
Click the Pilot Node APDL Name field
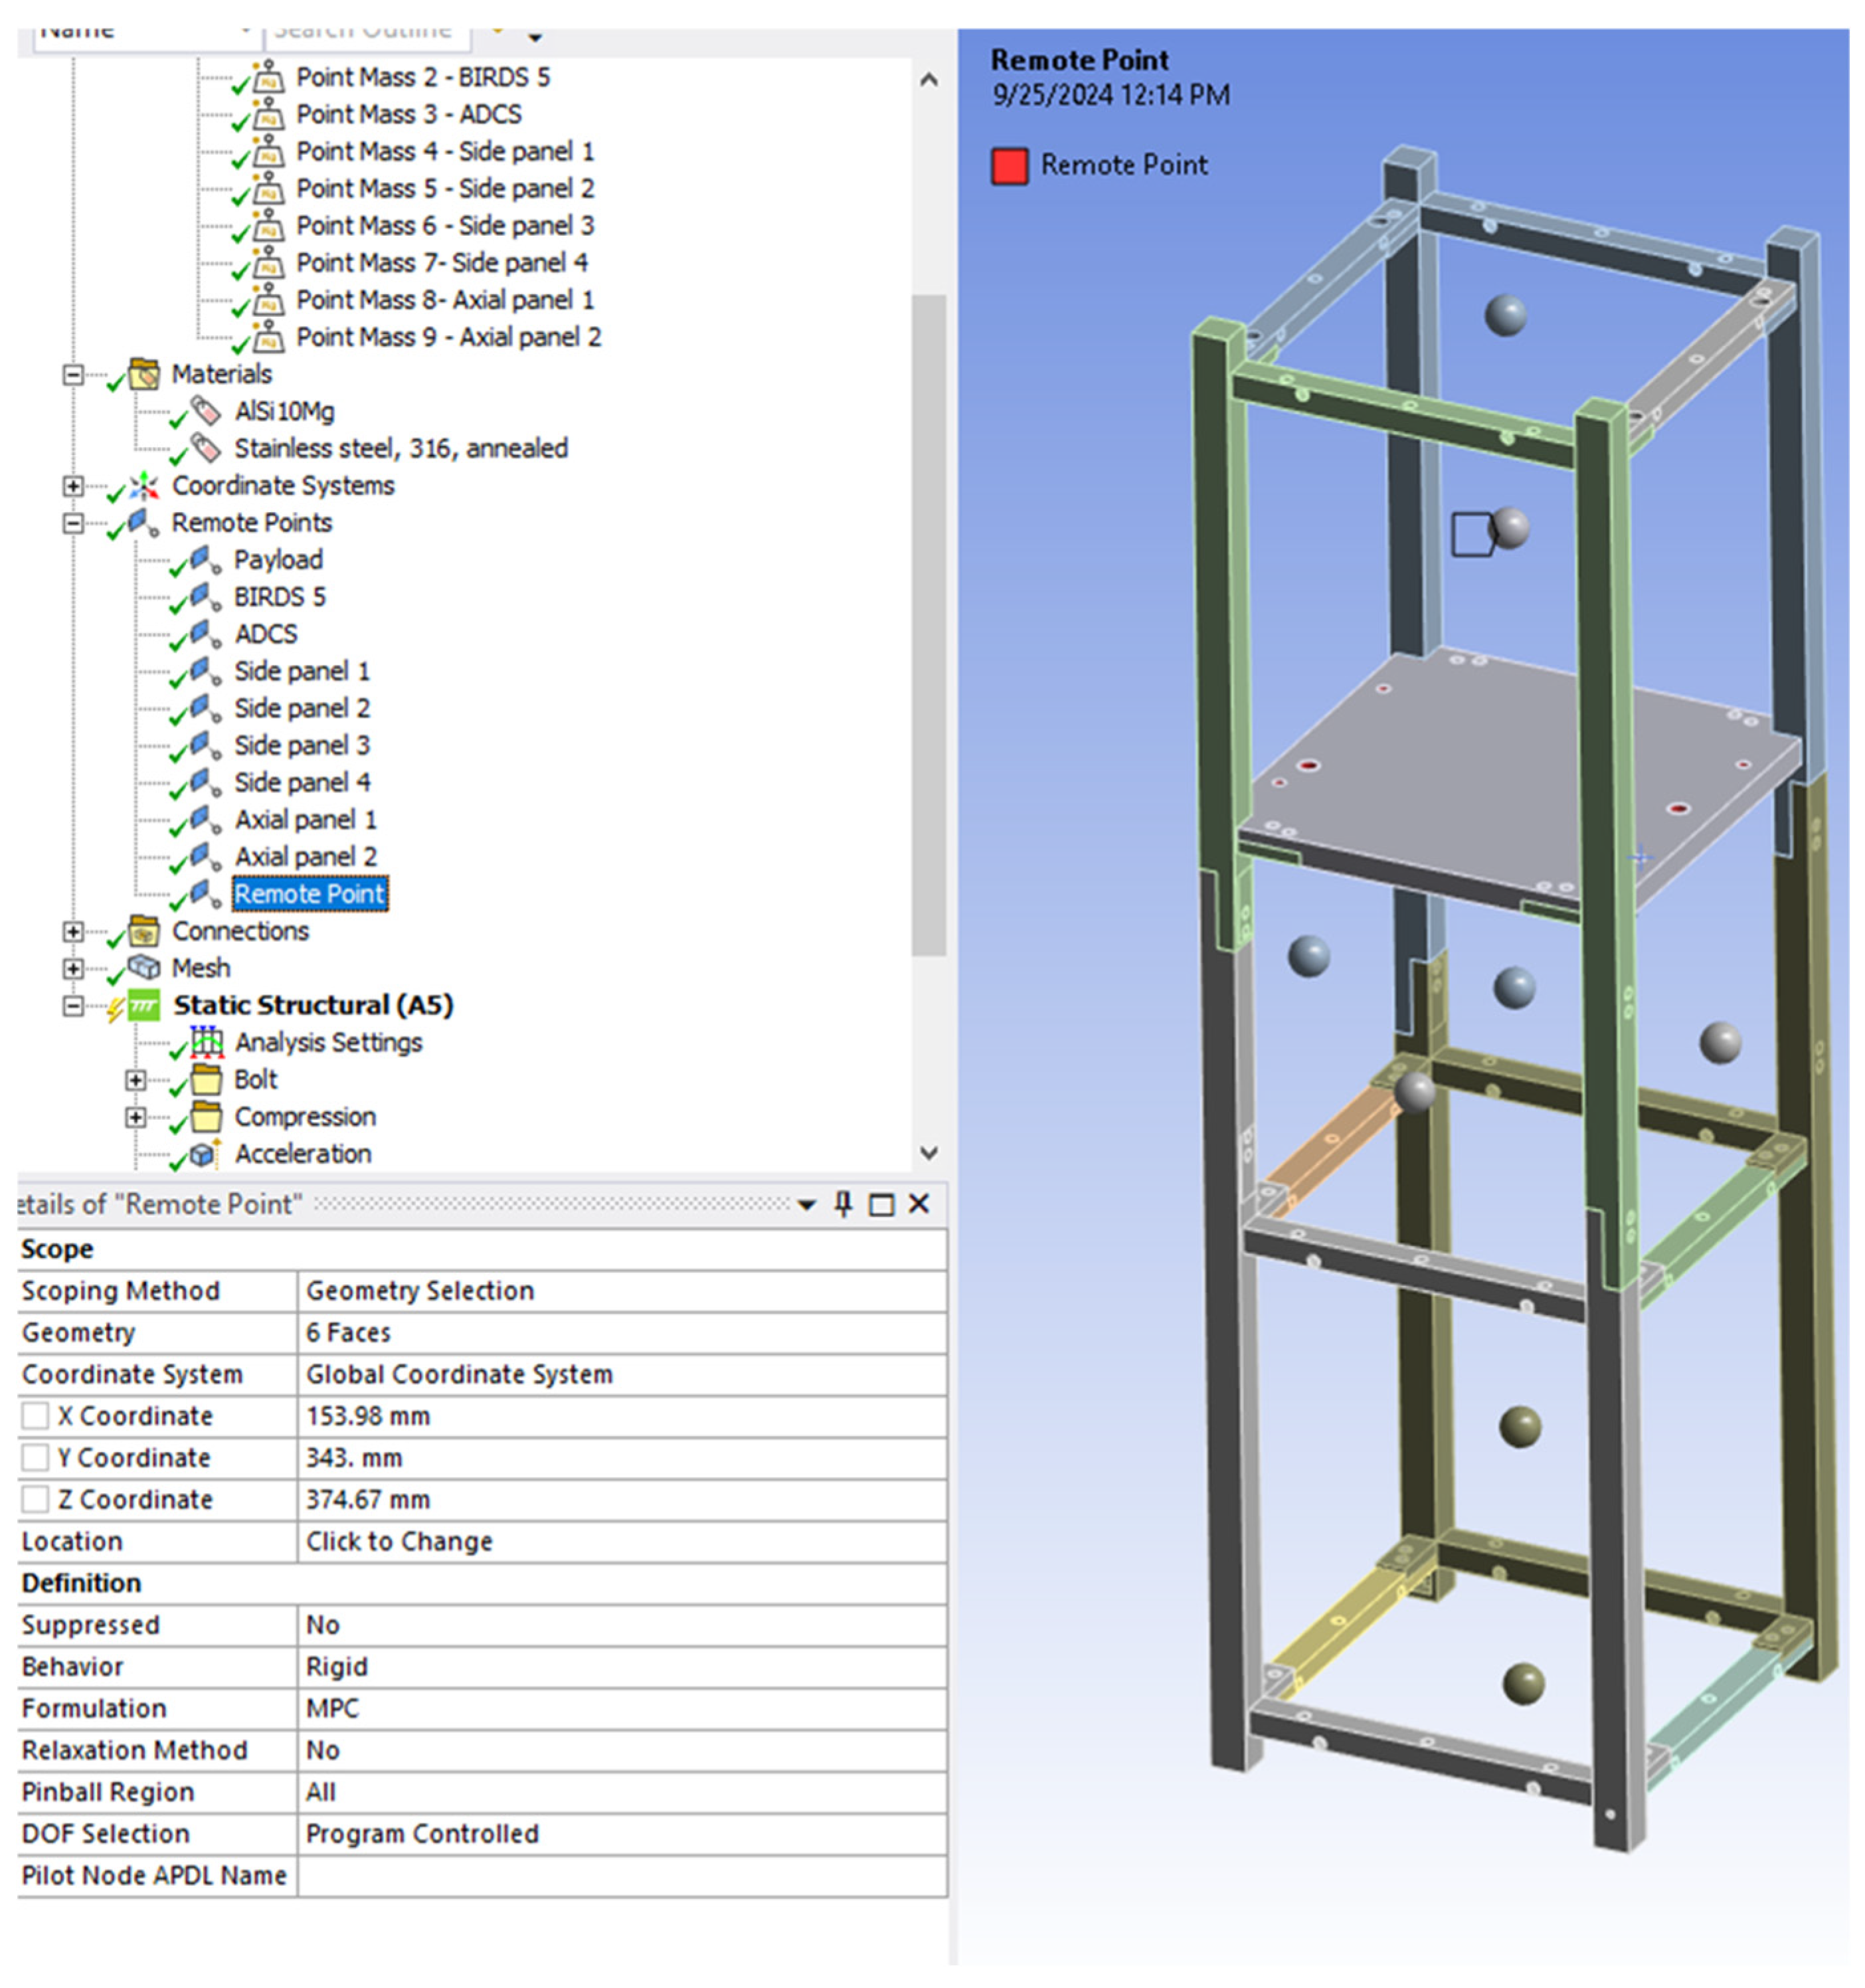point(621,1876)
